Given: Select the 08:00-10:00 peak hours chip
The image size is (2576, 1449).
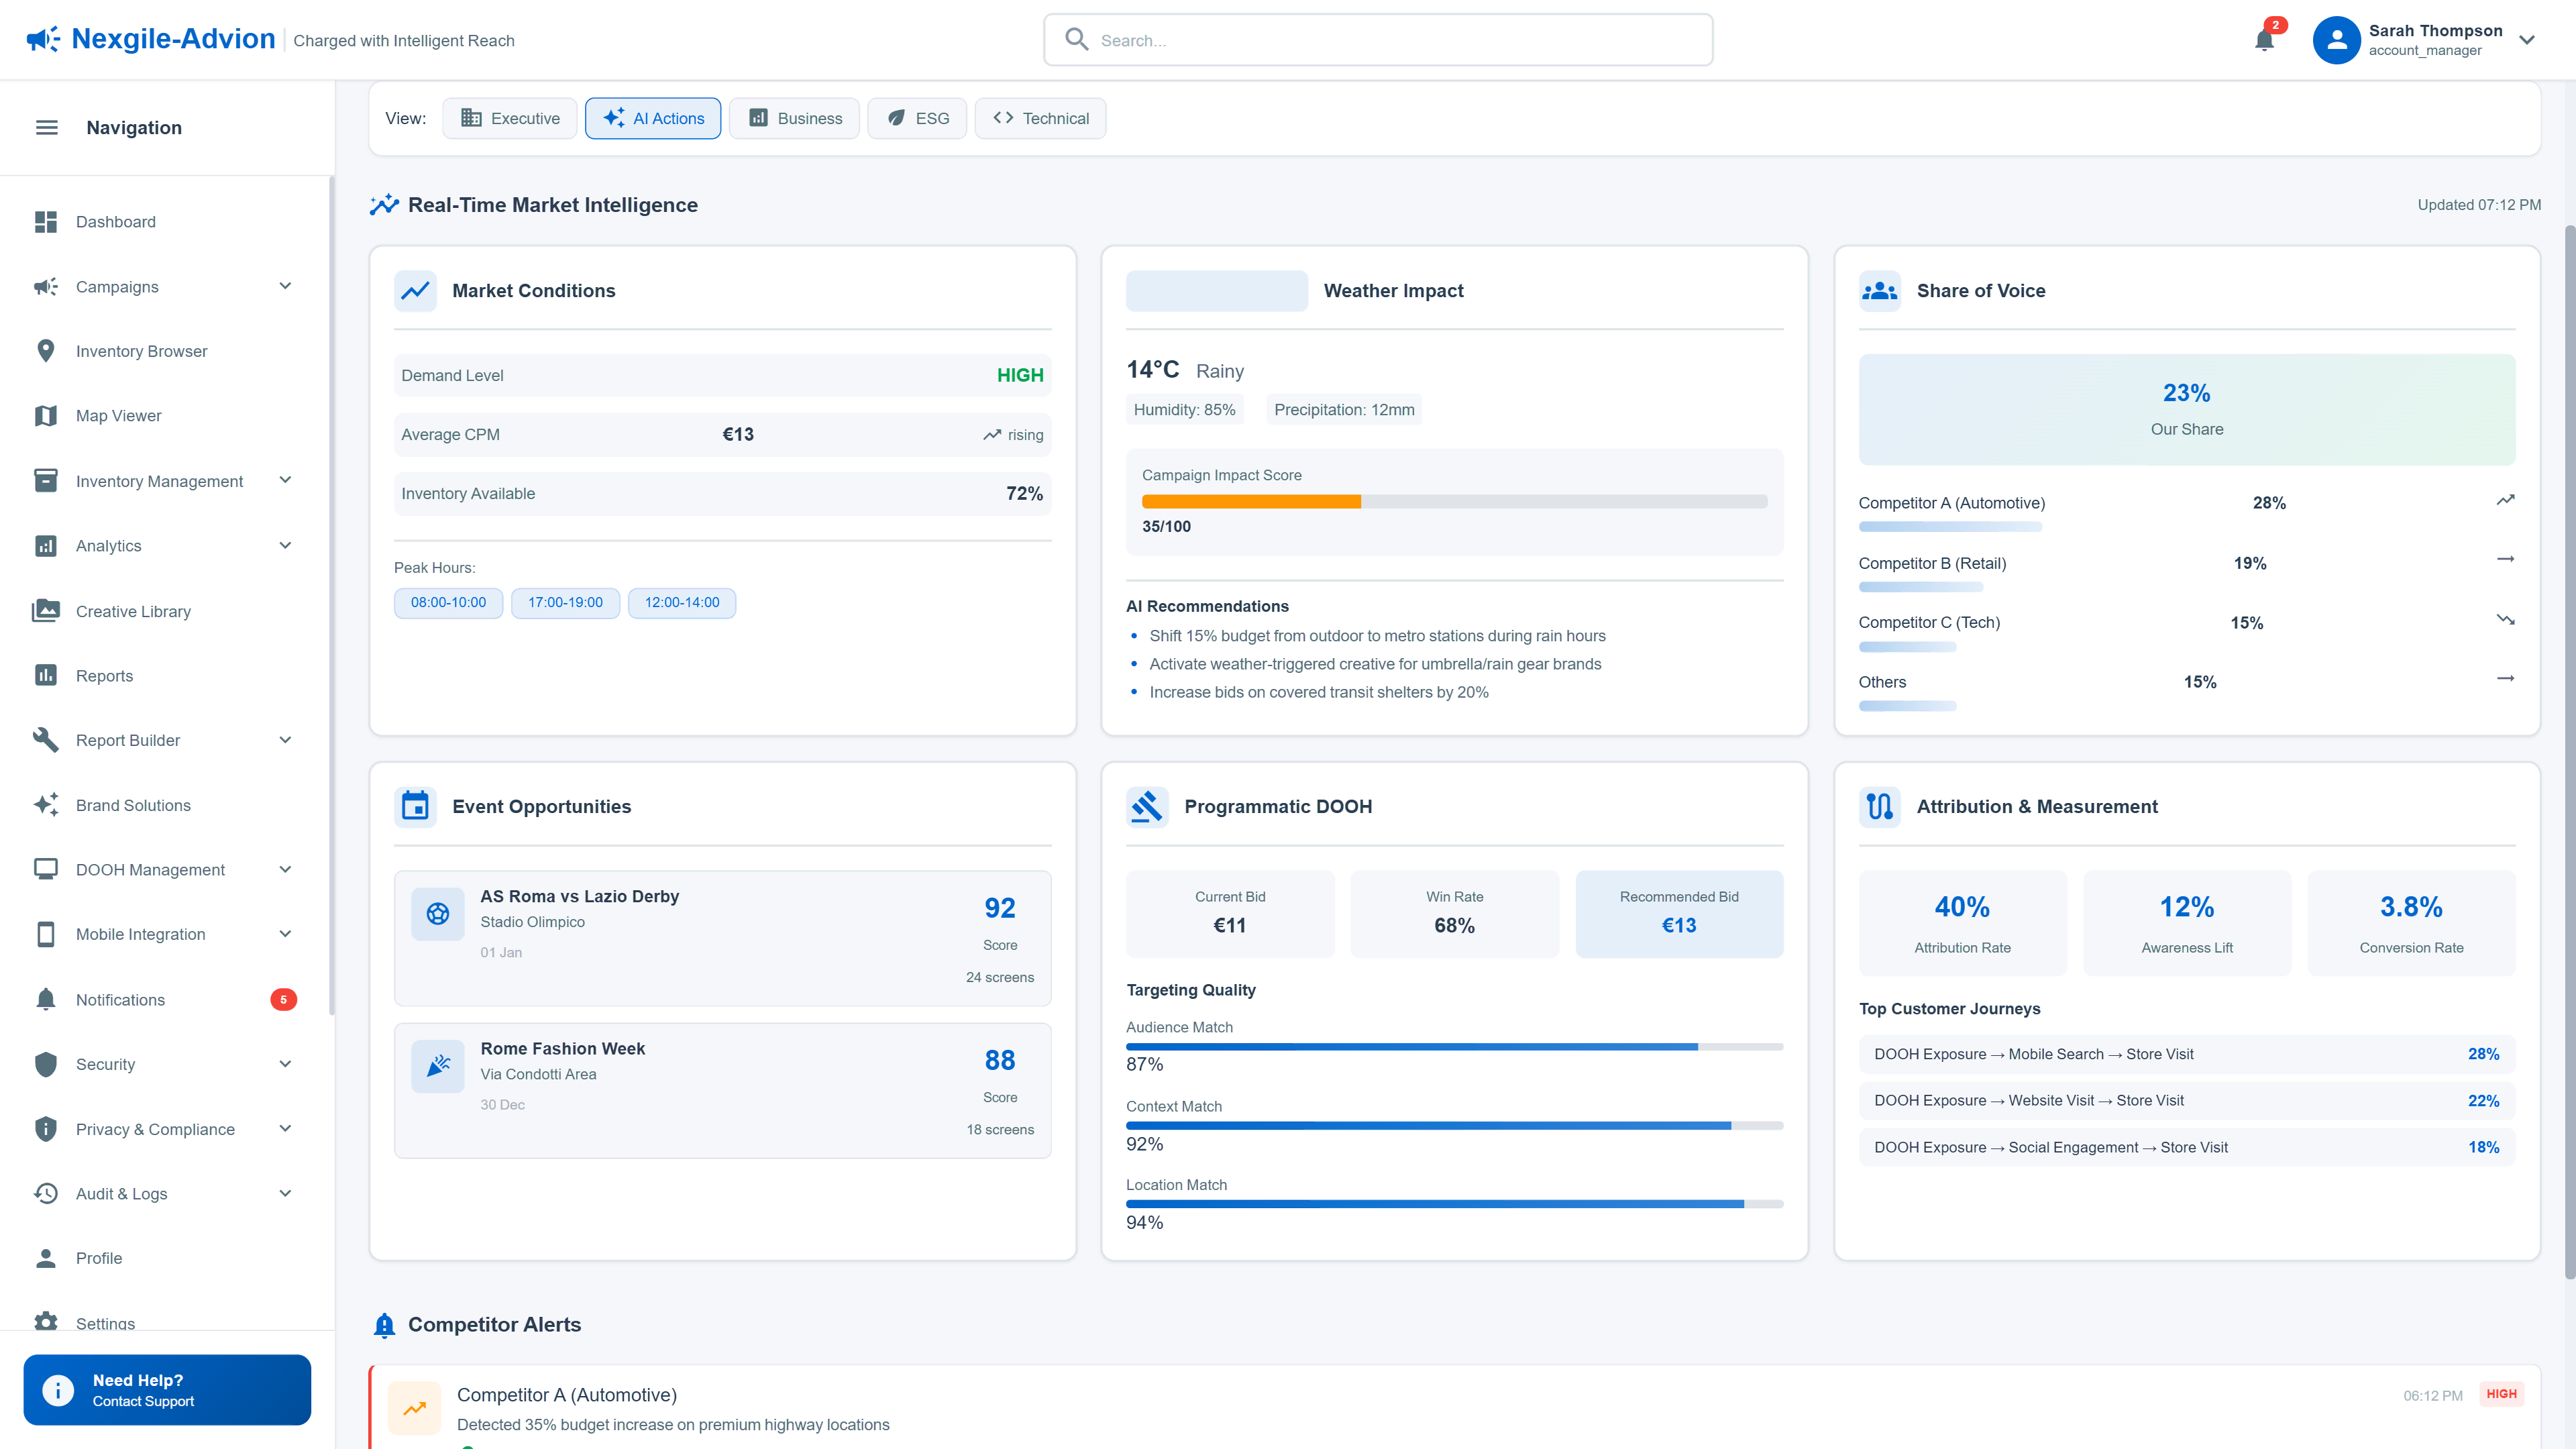Looking at the screenshot, I should [448, 602].
